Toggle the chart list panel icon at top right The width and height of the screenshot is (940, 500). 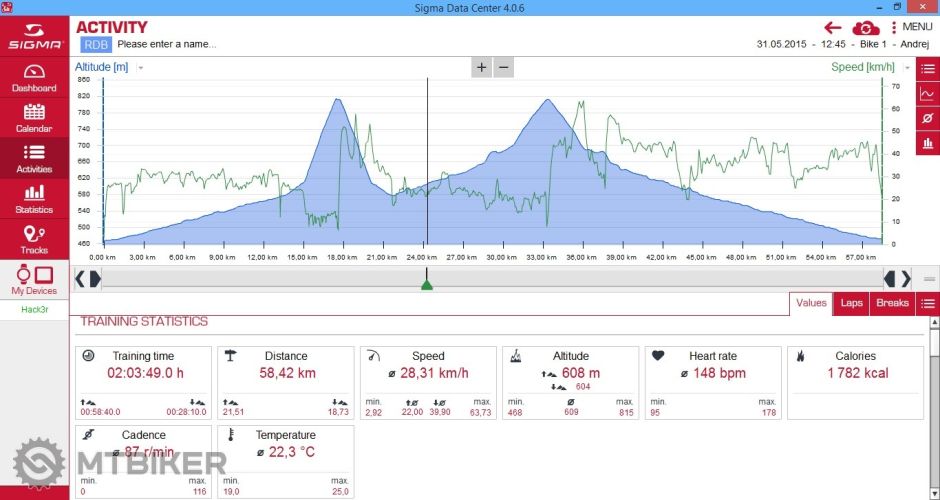tap(928, 69)
